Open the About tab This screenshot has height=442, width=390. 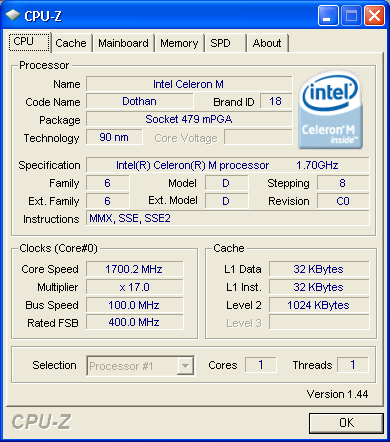(x=267, y=43)
